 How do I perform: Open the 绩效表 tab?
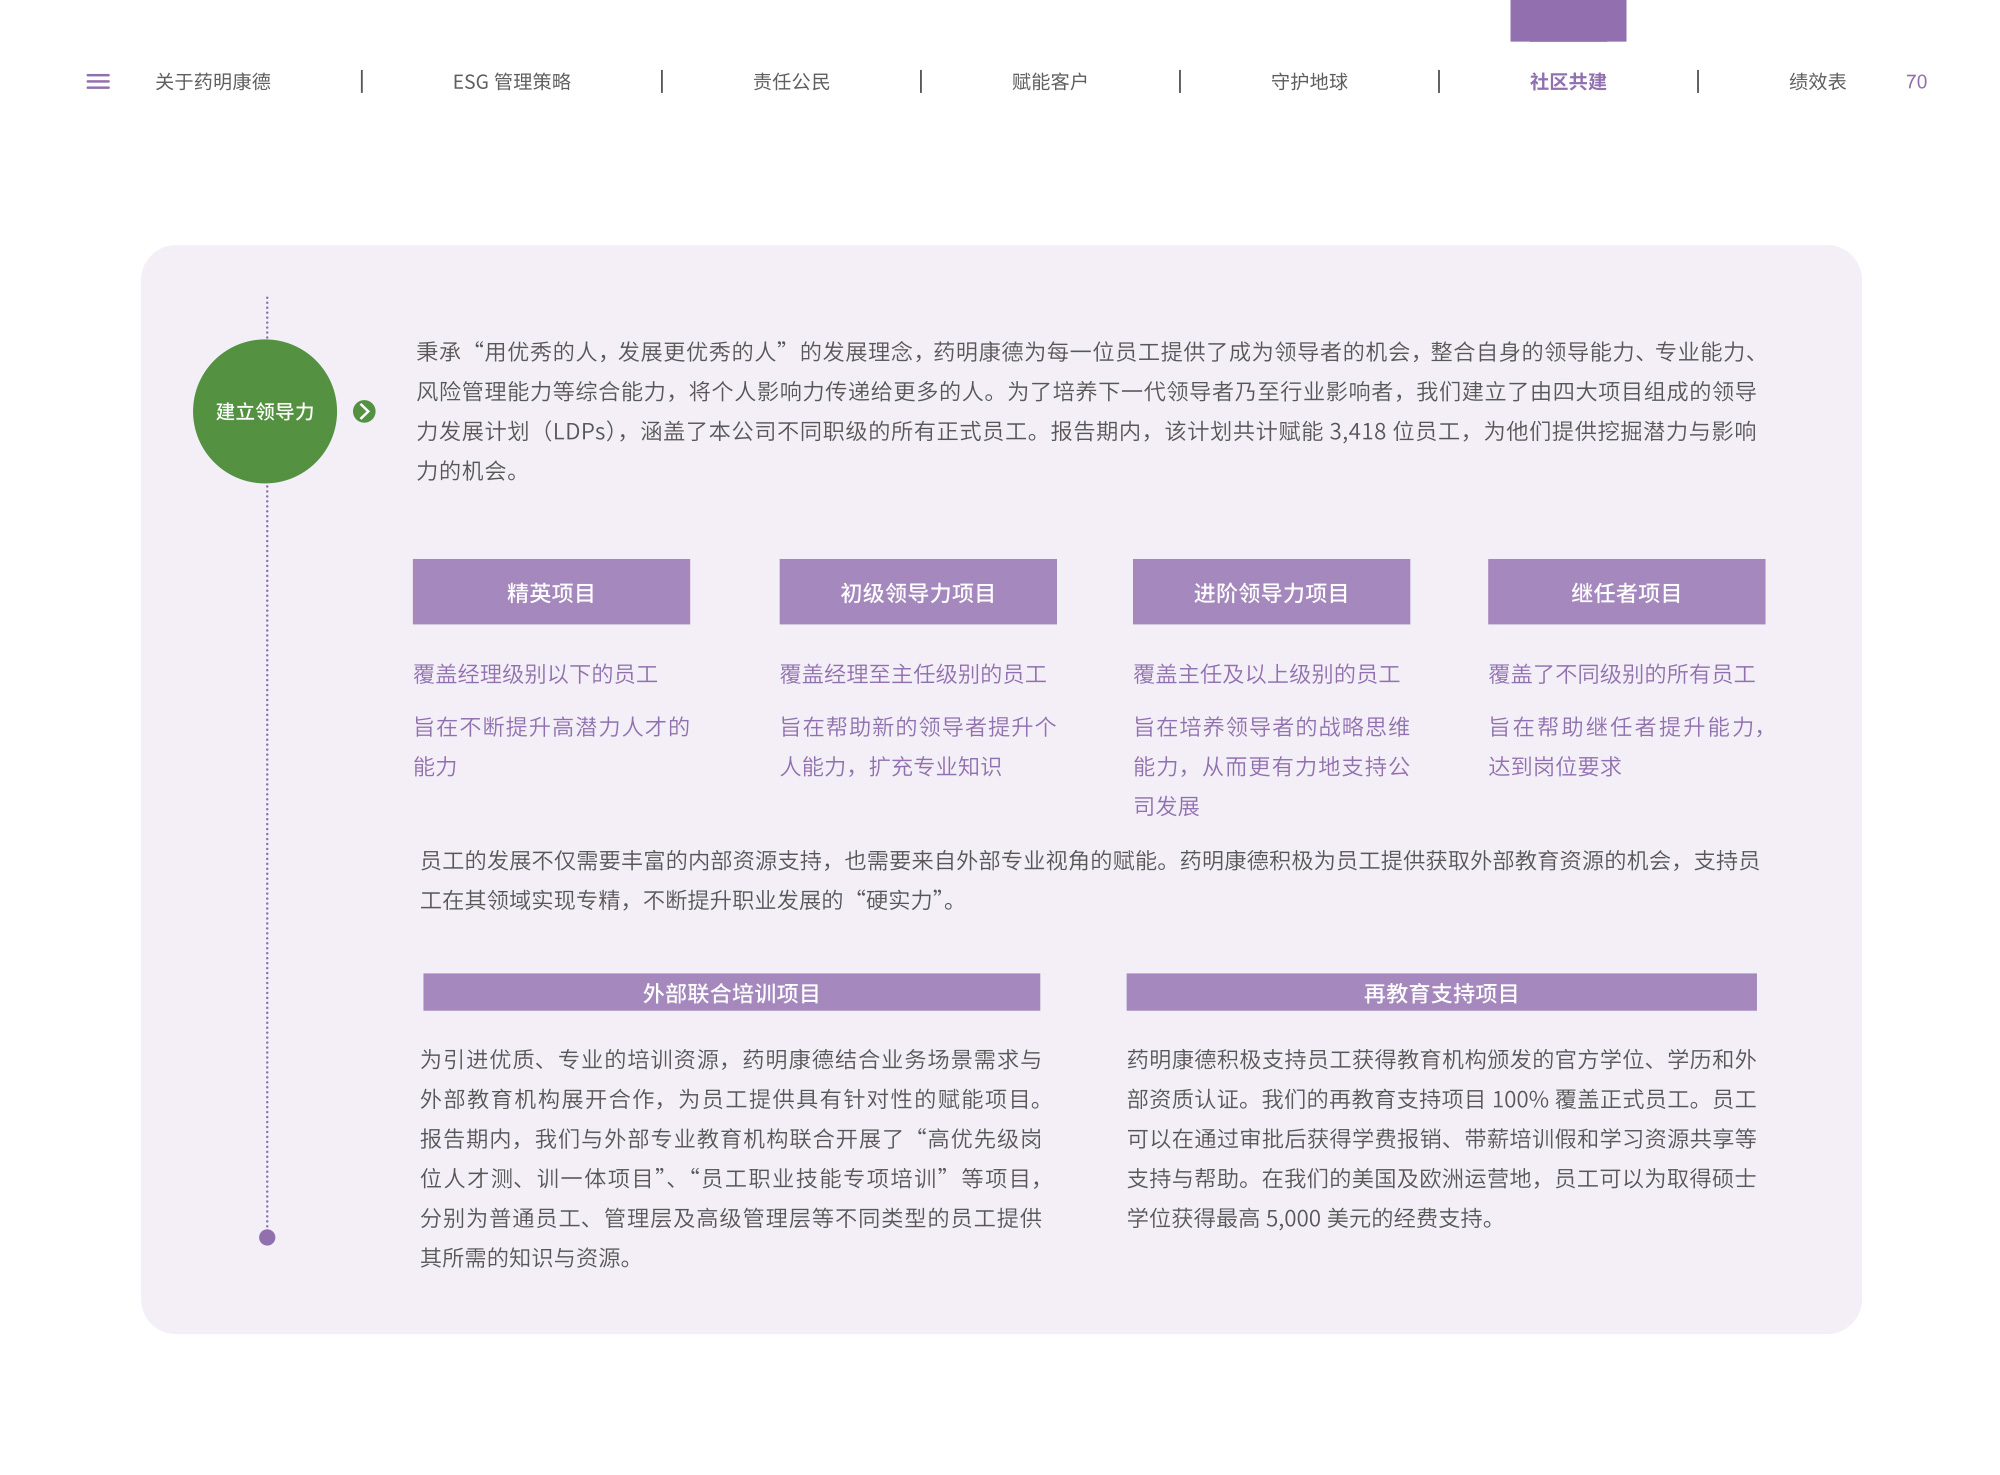pos(1817,82)
